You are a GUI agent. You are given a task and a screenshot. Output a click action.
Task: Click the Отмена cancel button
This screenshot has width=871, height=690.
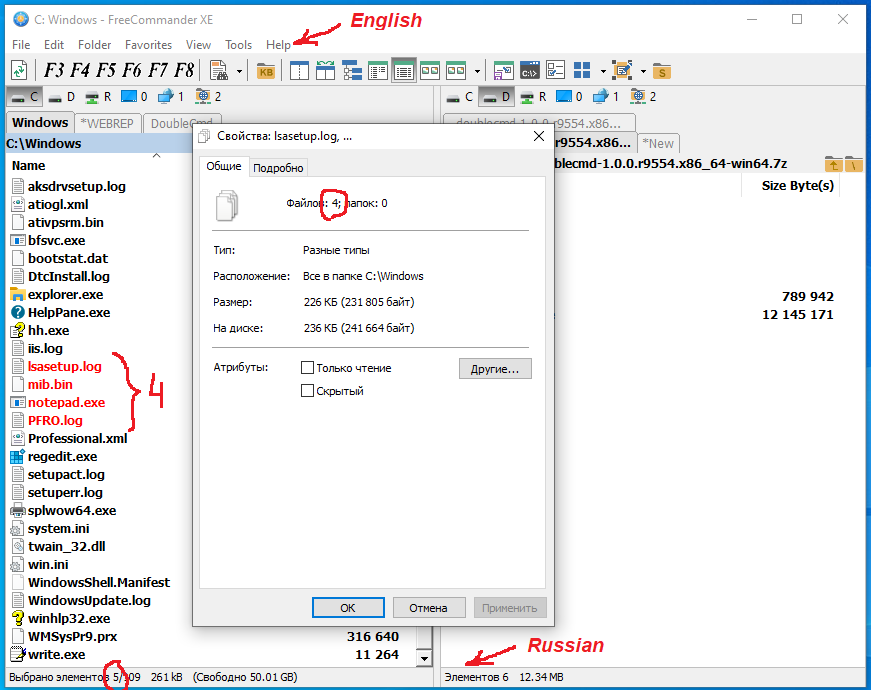click(428, 608)
